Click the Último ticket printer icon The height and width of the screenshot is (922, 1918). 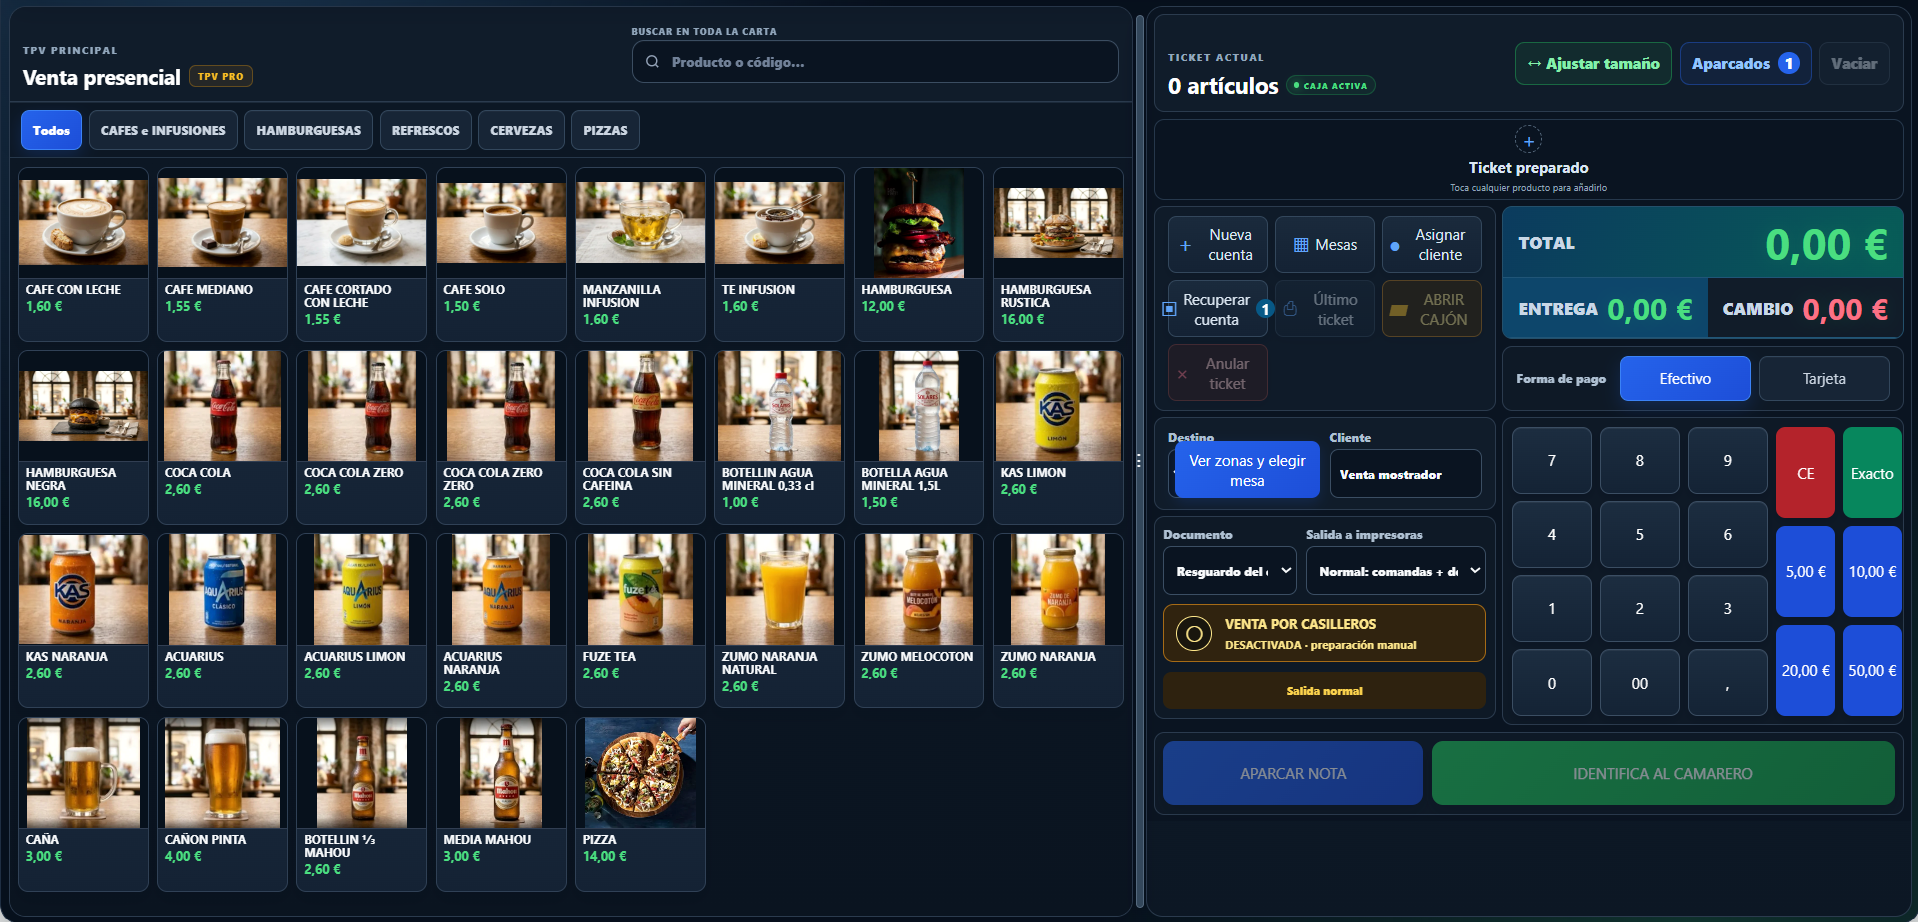[1290, 310]
